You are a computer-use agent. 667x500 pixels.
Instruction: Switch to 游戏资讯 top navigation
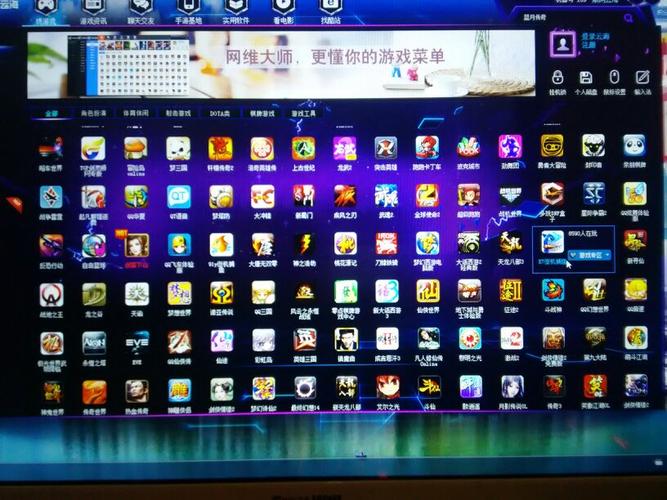pos(94,10)
